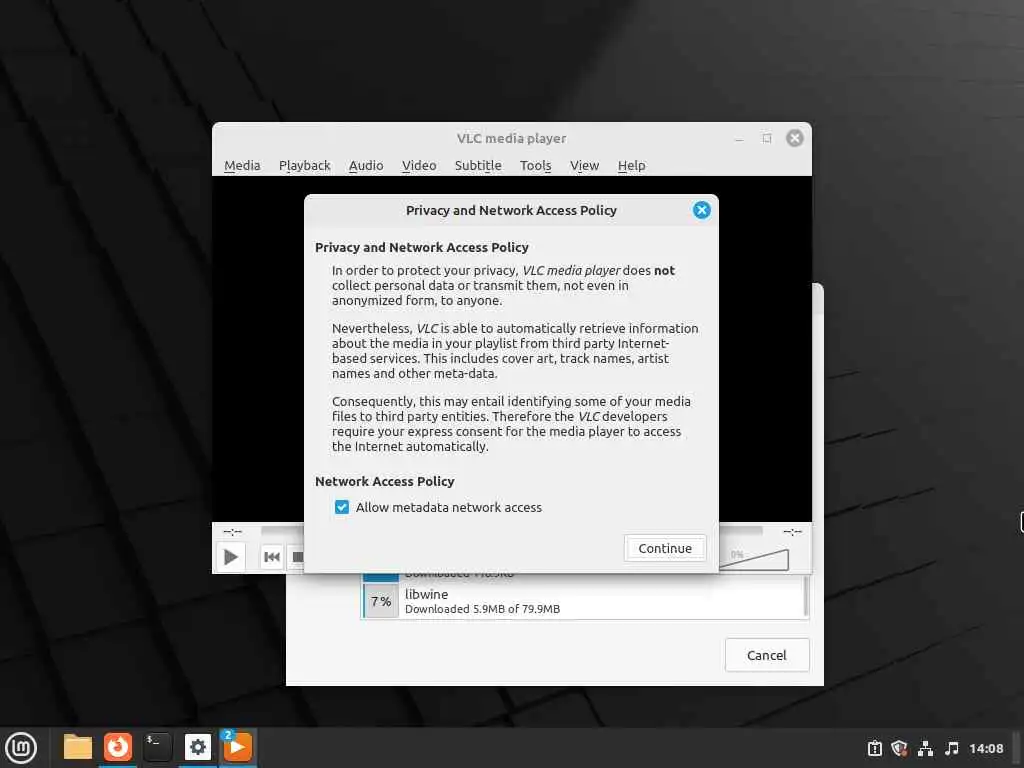Screen dimensions: 1024x768
Task: Click the libwine download row
Action: click(584, 601)
